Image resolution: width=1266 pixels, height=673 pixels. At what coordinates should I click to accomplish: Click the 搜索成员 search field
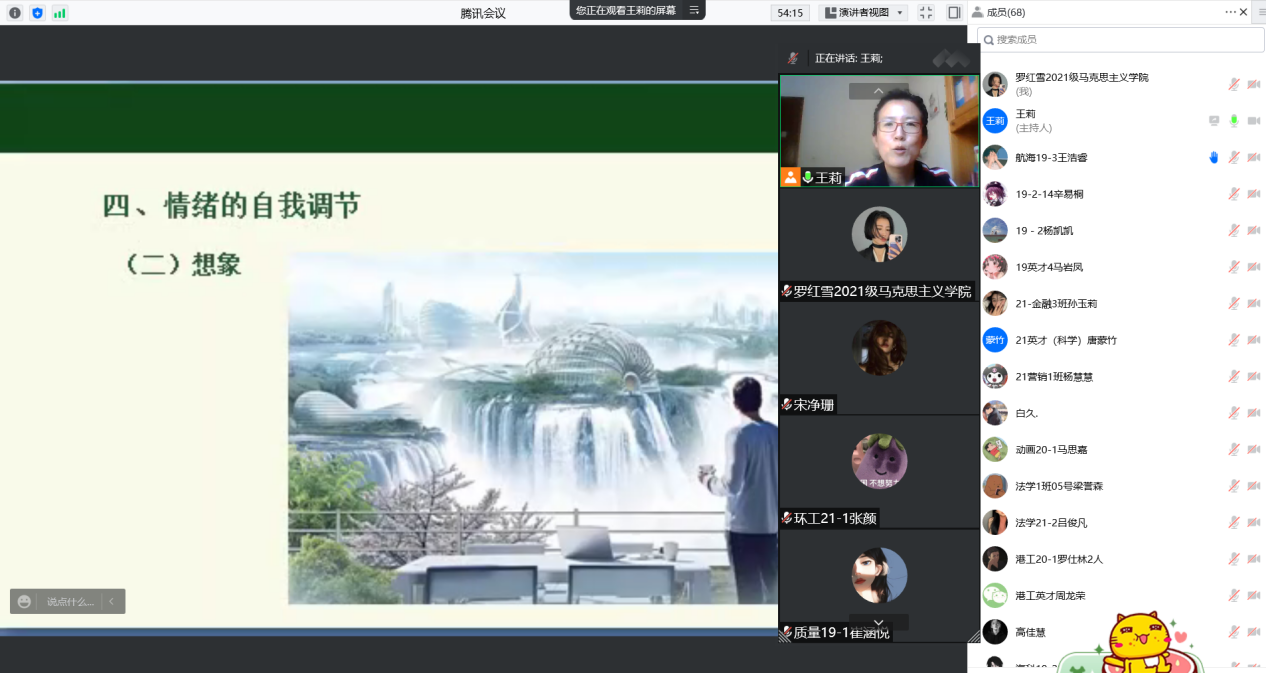pyautogui.click(x=1120, y=39)
